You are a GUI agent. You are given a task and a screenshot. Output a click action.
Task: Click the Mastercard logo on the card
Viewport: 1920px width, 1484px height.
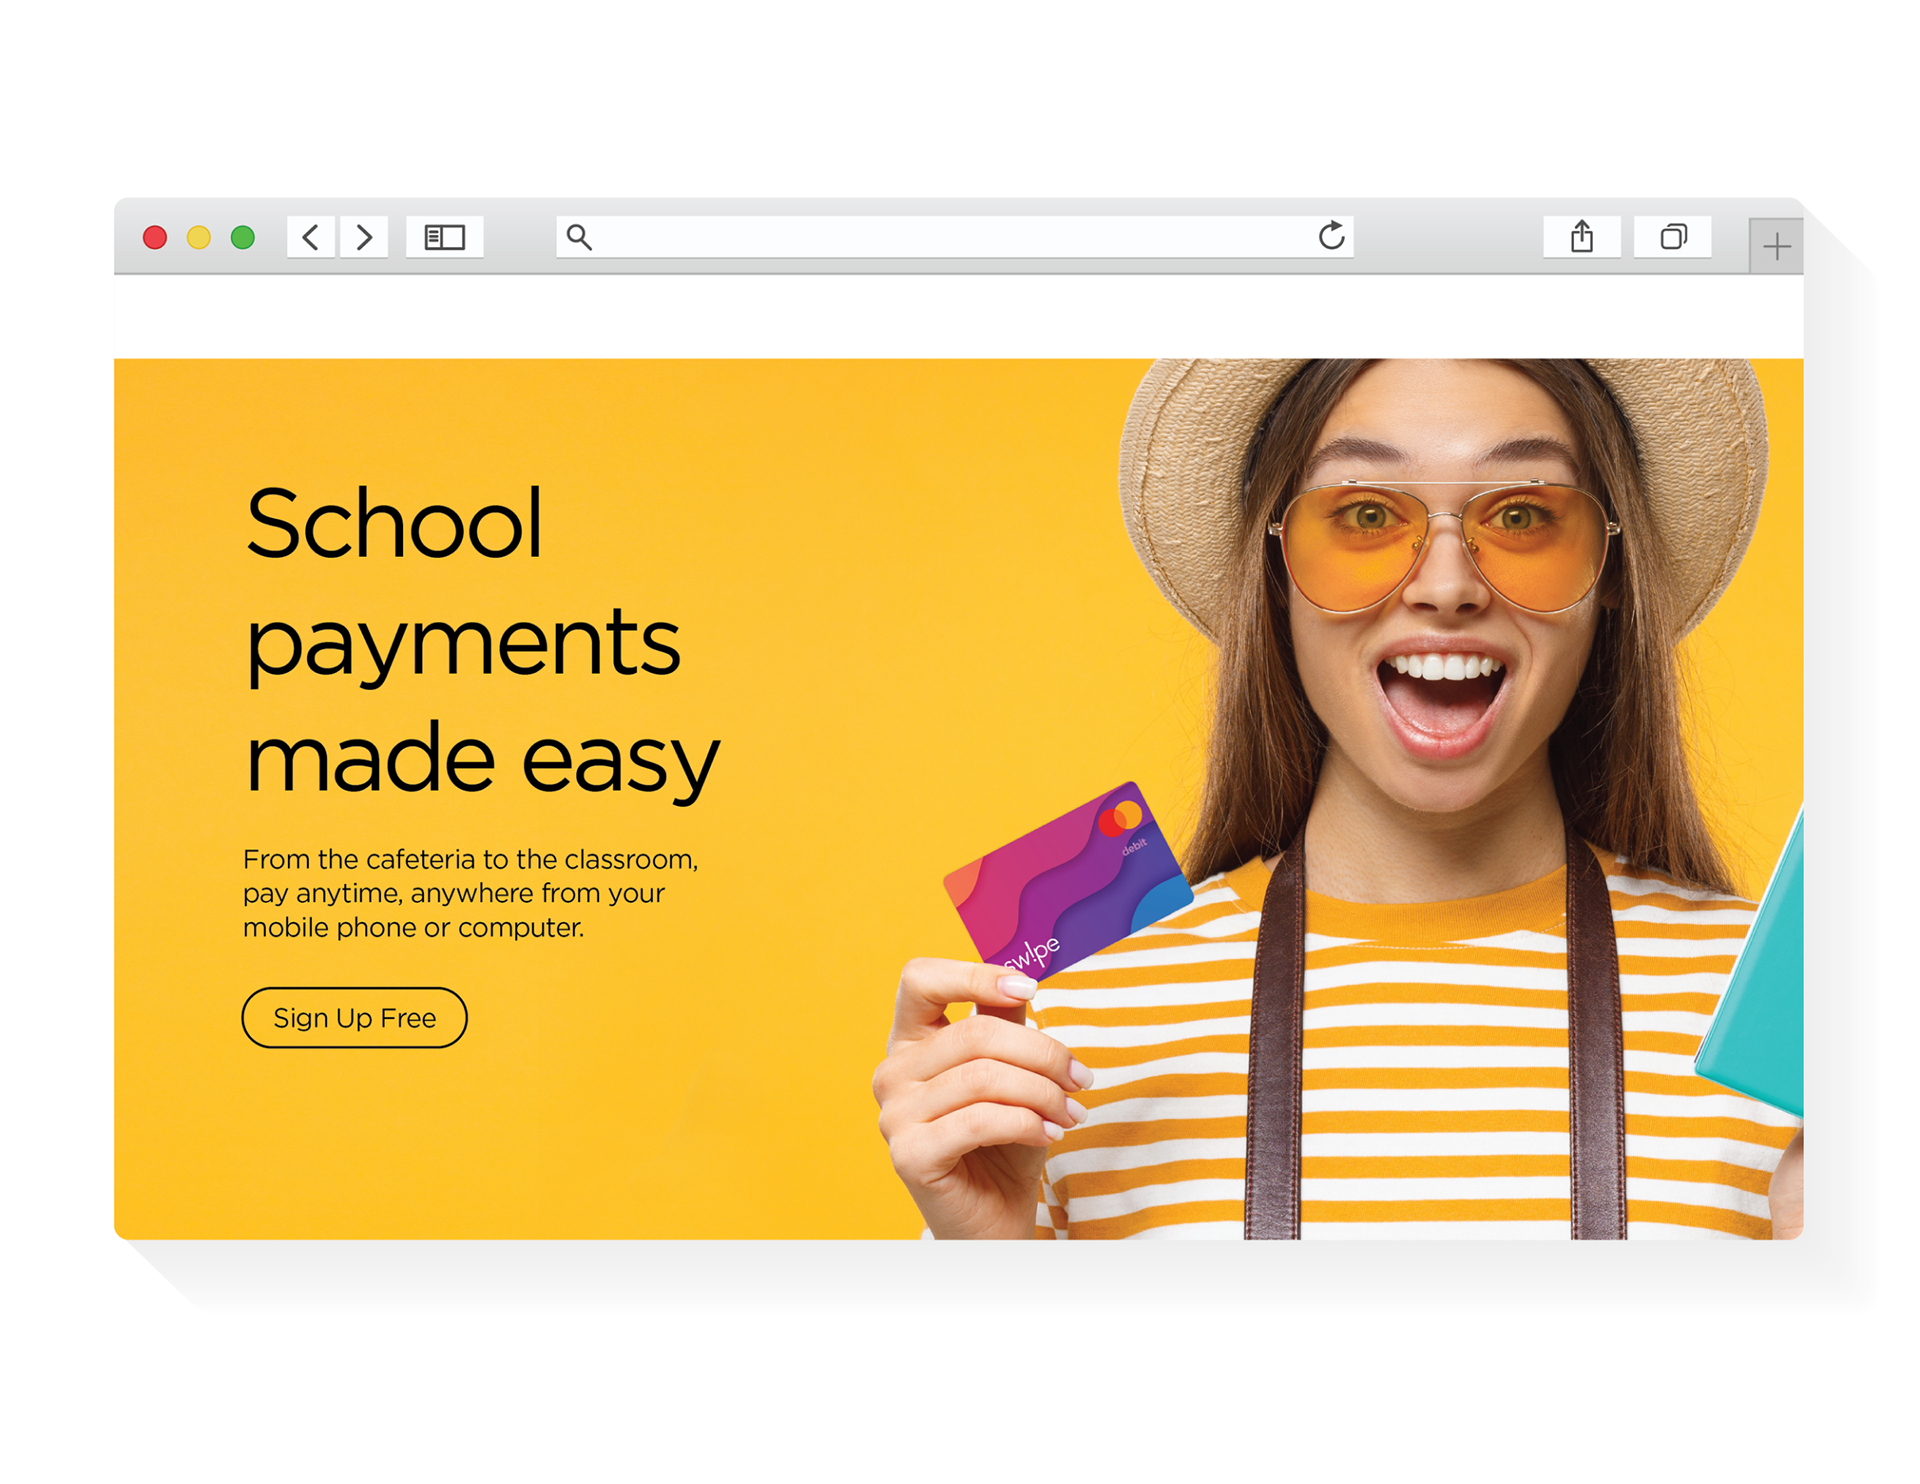[x=1120, y=818]
